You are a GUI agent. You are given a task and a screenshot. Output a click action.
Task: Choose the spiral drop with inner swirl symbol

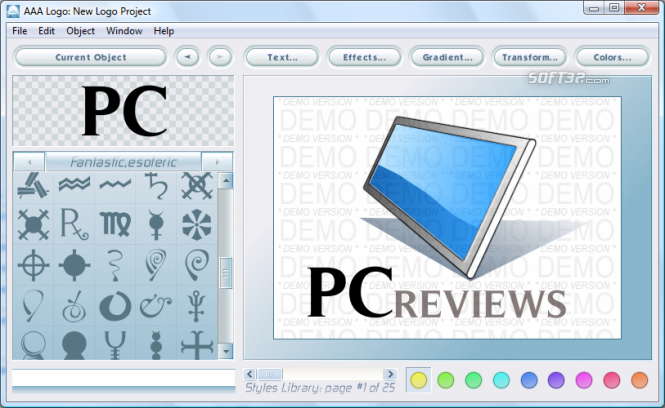point(156,265)
